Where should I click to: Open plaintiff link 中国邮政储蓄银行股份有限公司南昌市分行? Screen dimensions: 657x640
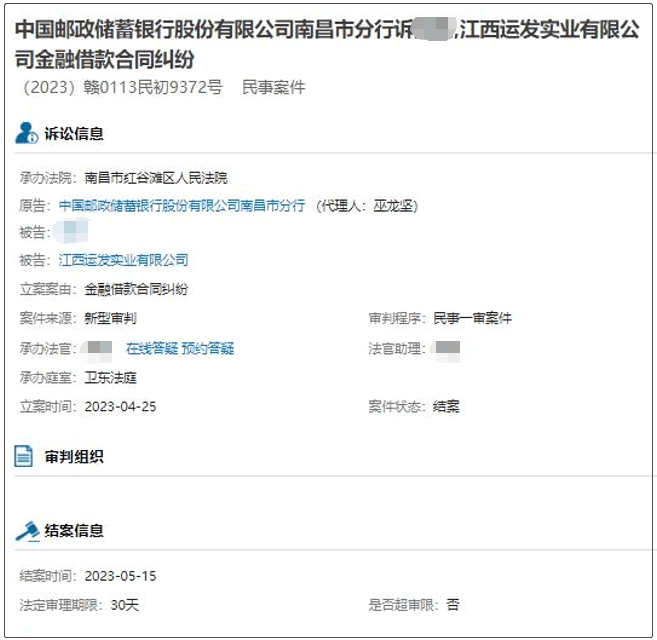click(x=182, y=205)
